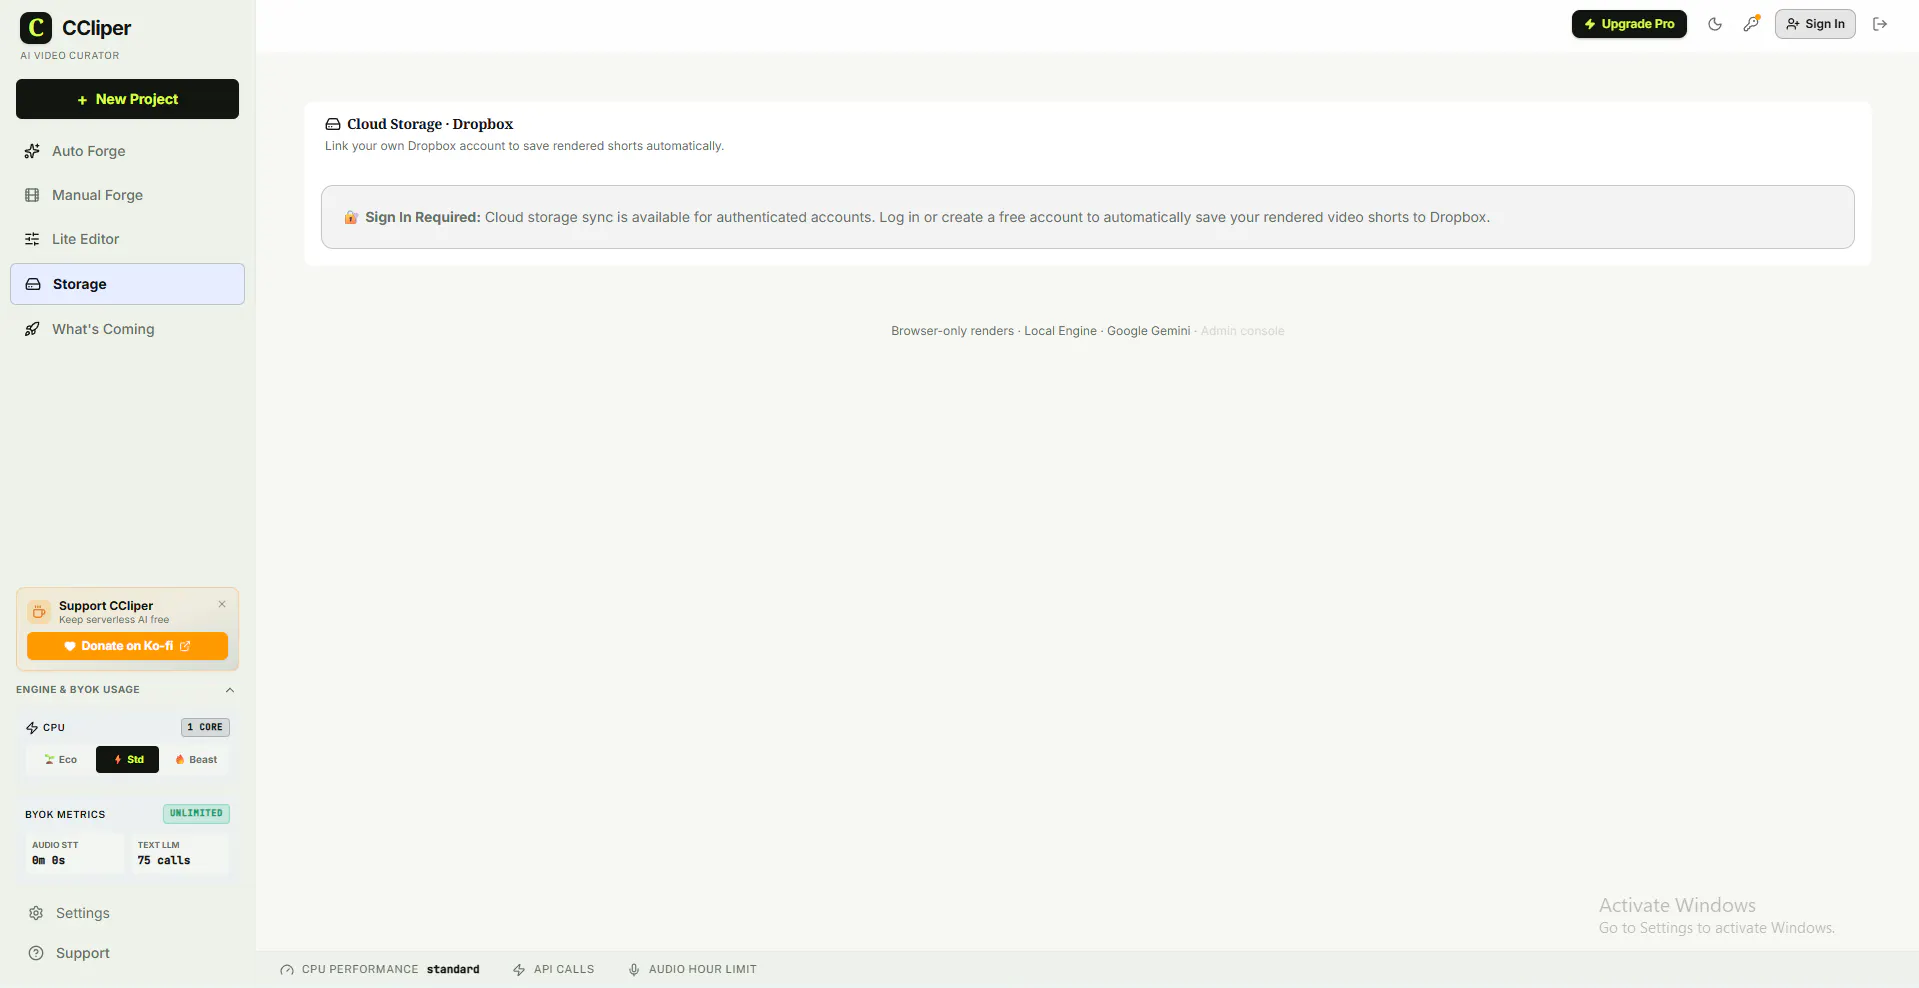Click the Text LLM calls tile
Viewport: 1919px width, 988px height.
tap(179, 853)
